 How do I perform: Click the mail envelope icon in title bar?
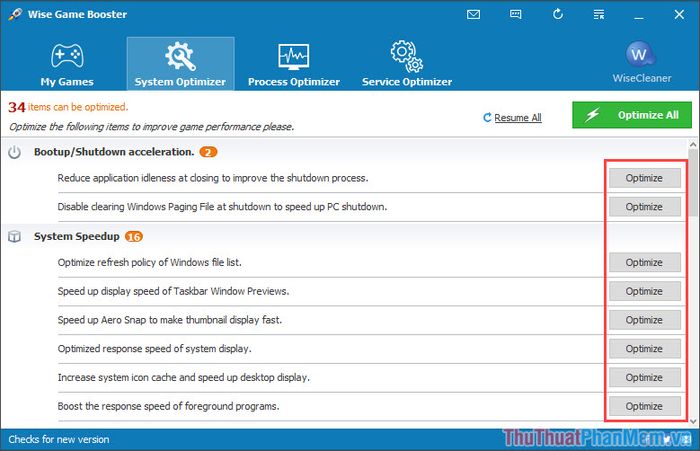point(473,14)
